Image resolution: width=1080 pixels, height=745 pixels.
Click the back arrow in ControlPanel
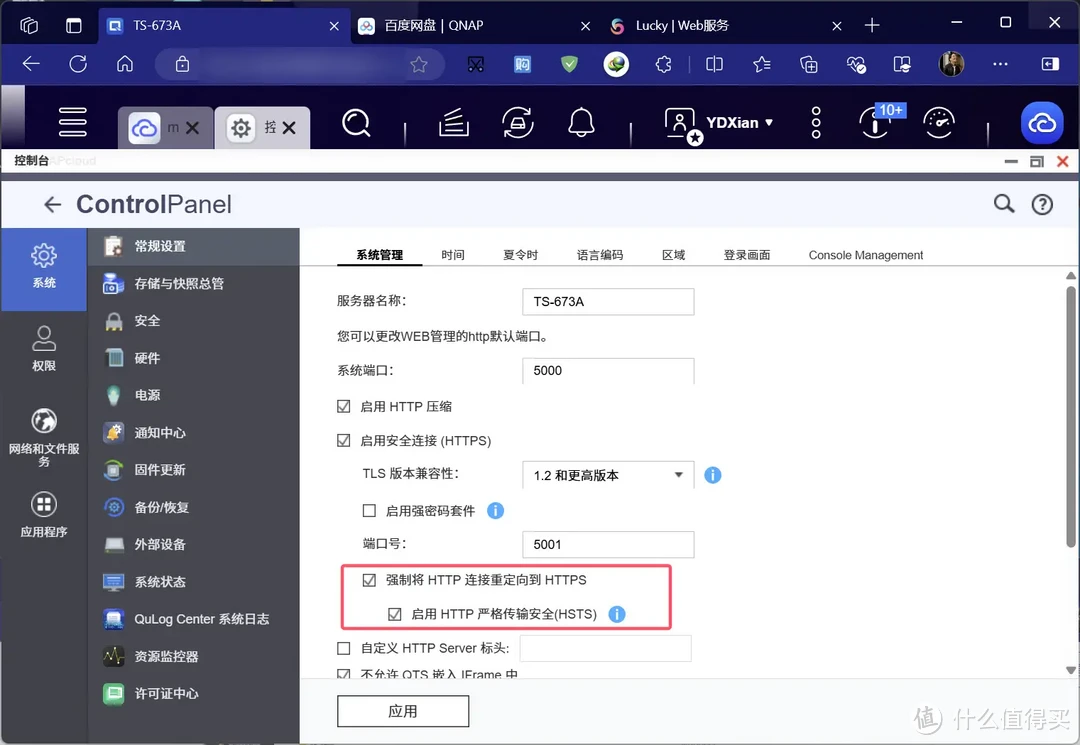click(x=51, y=204)
